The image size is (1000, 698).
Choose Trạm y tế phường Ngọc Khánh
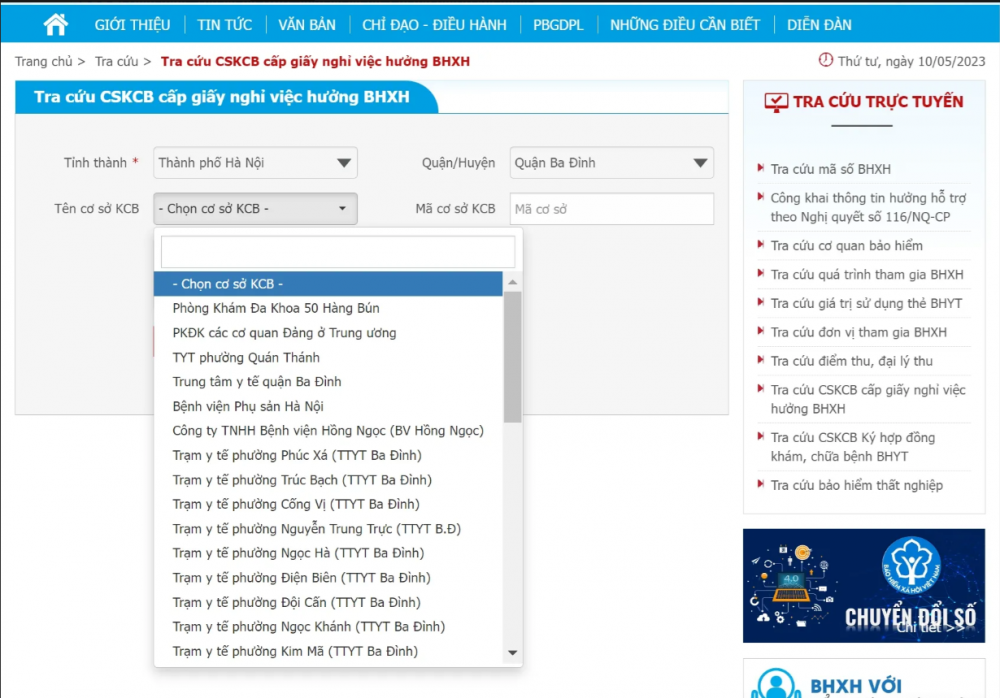pyautogui.click(x=328, y=627)
